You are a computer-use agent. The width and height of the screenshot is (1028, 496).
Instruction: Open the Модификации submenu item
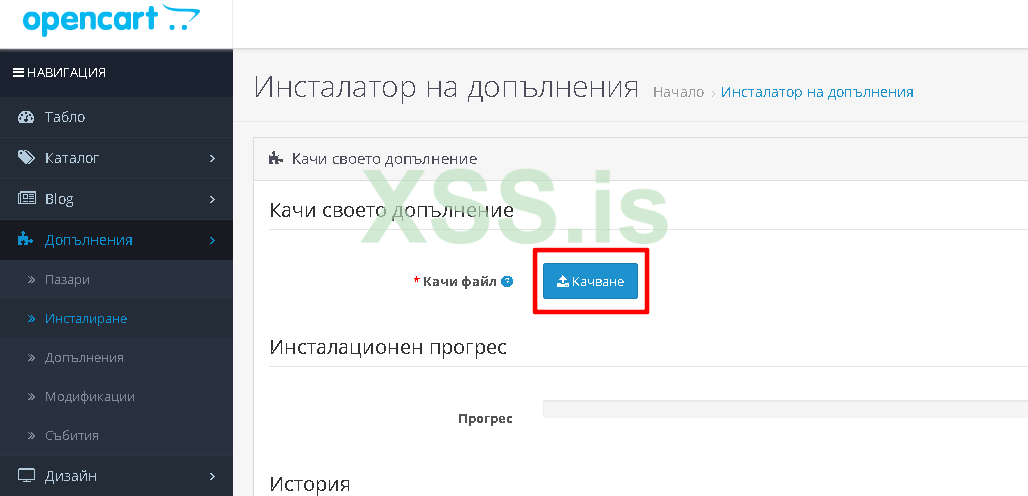point(116,397)
